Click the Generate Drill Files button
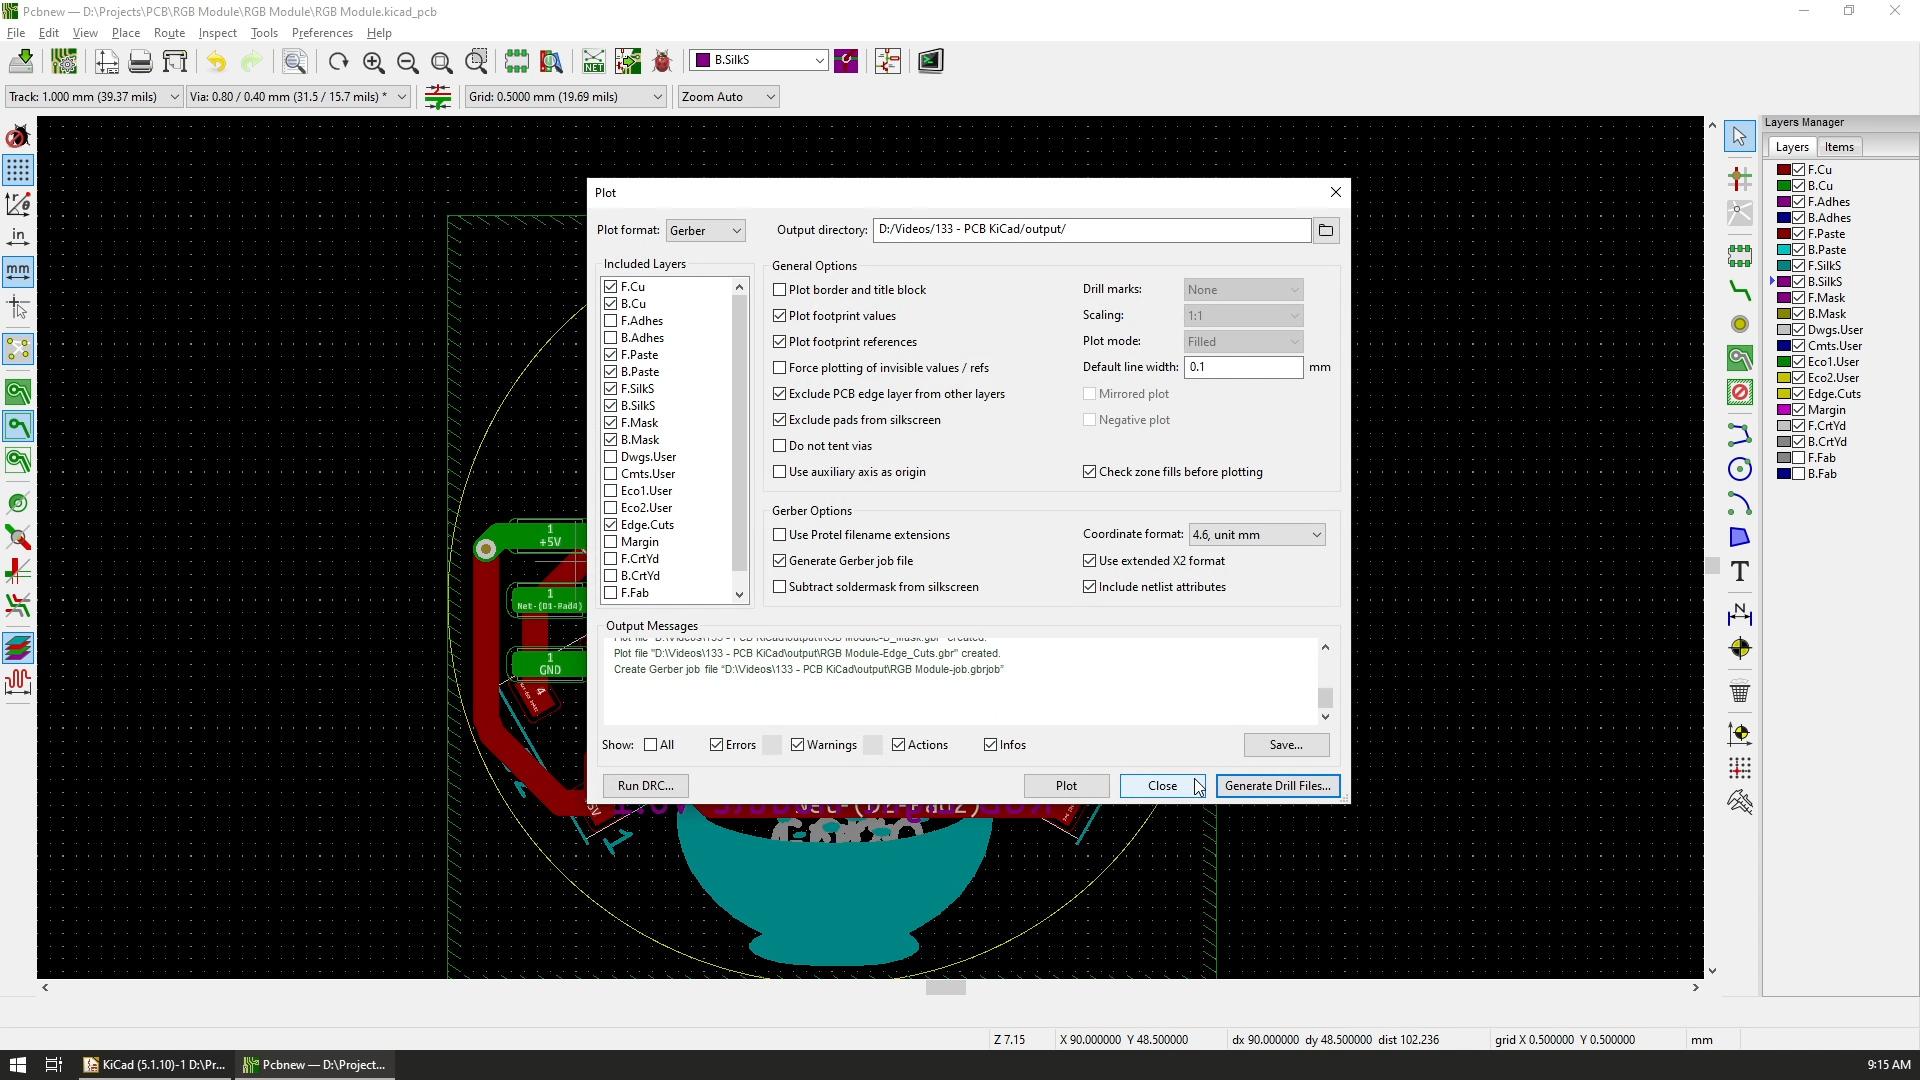1920x1080 pixels. pyautogui.click(x=1277, y=786)
